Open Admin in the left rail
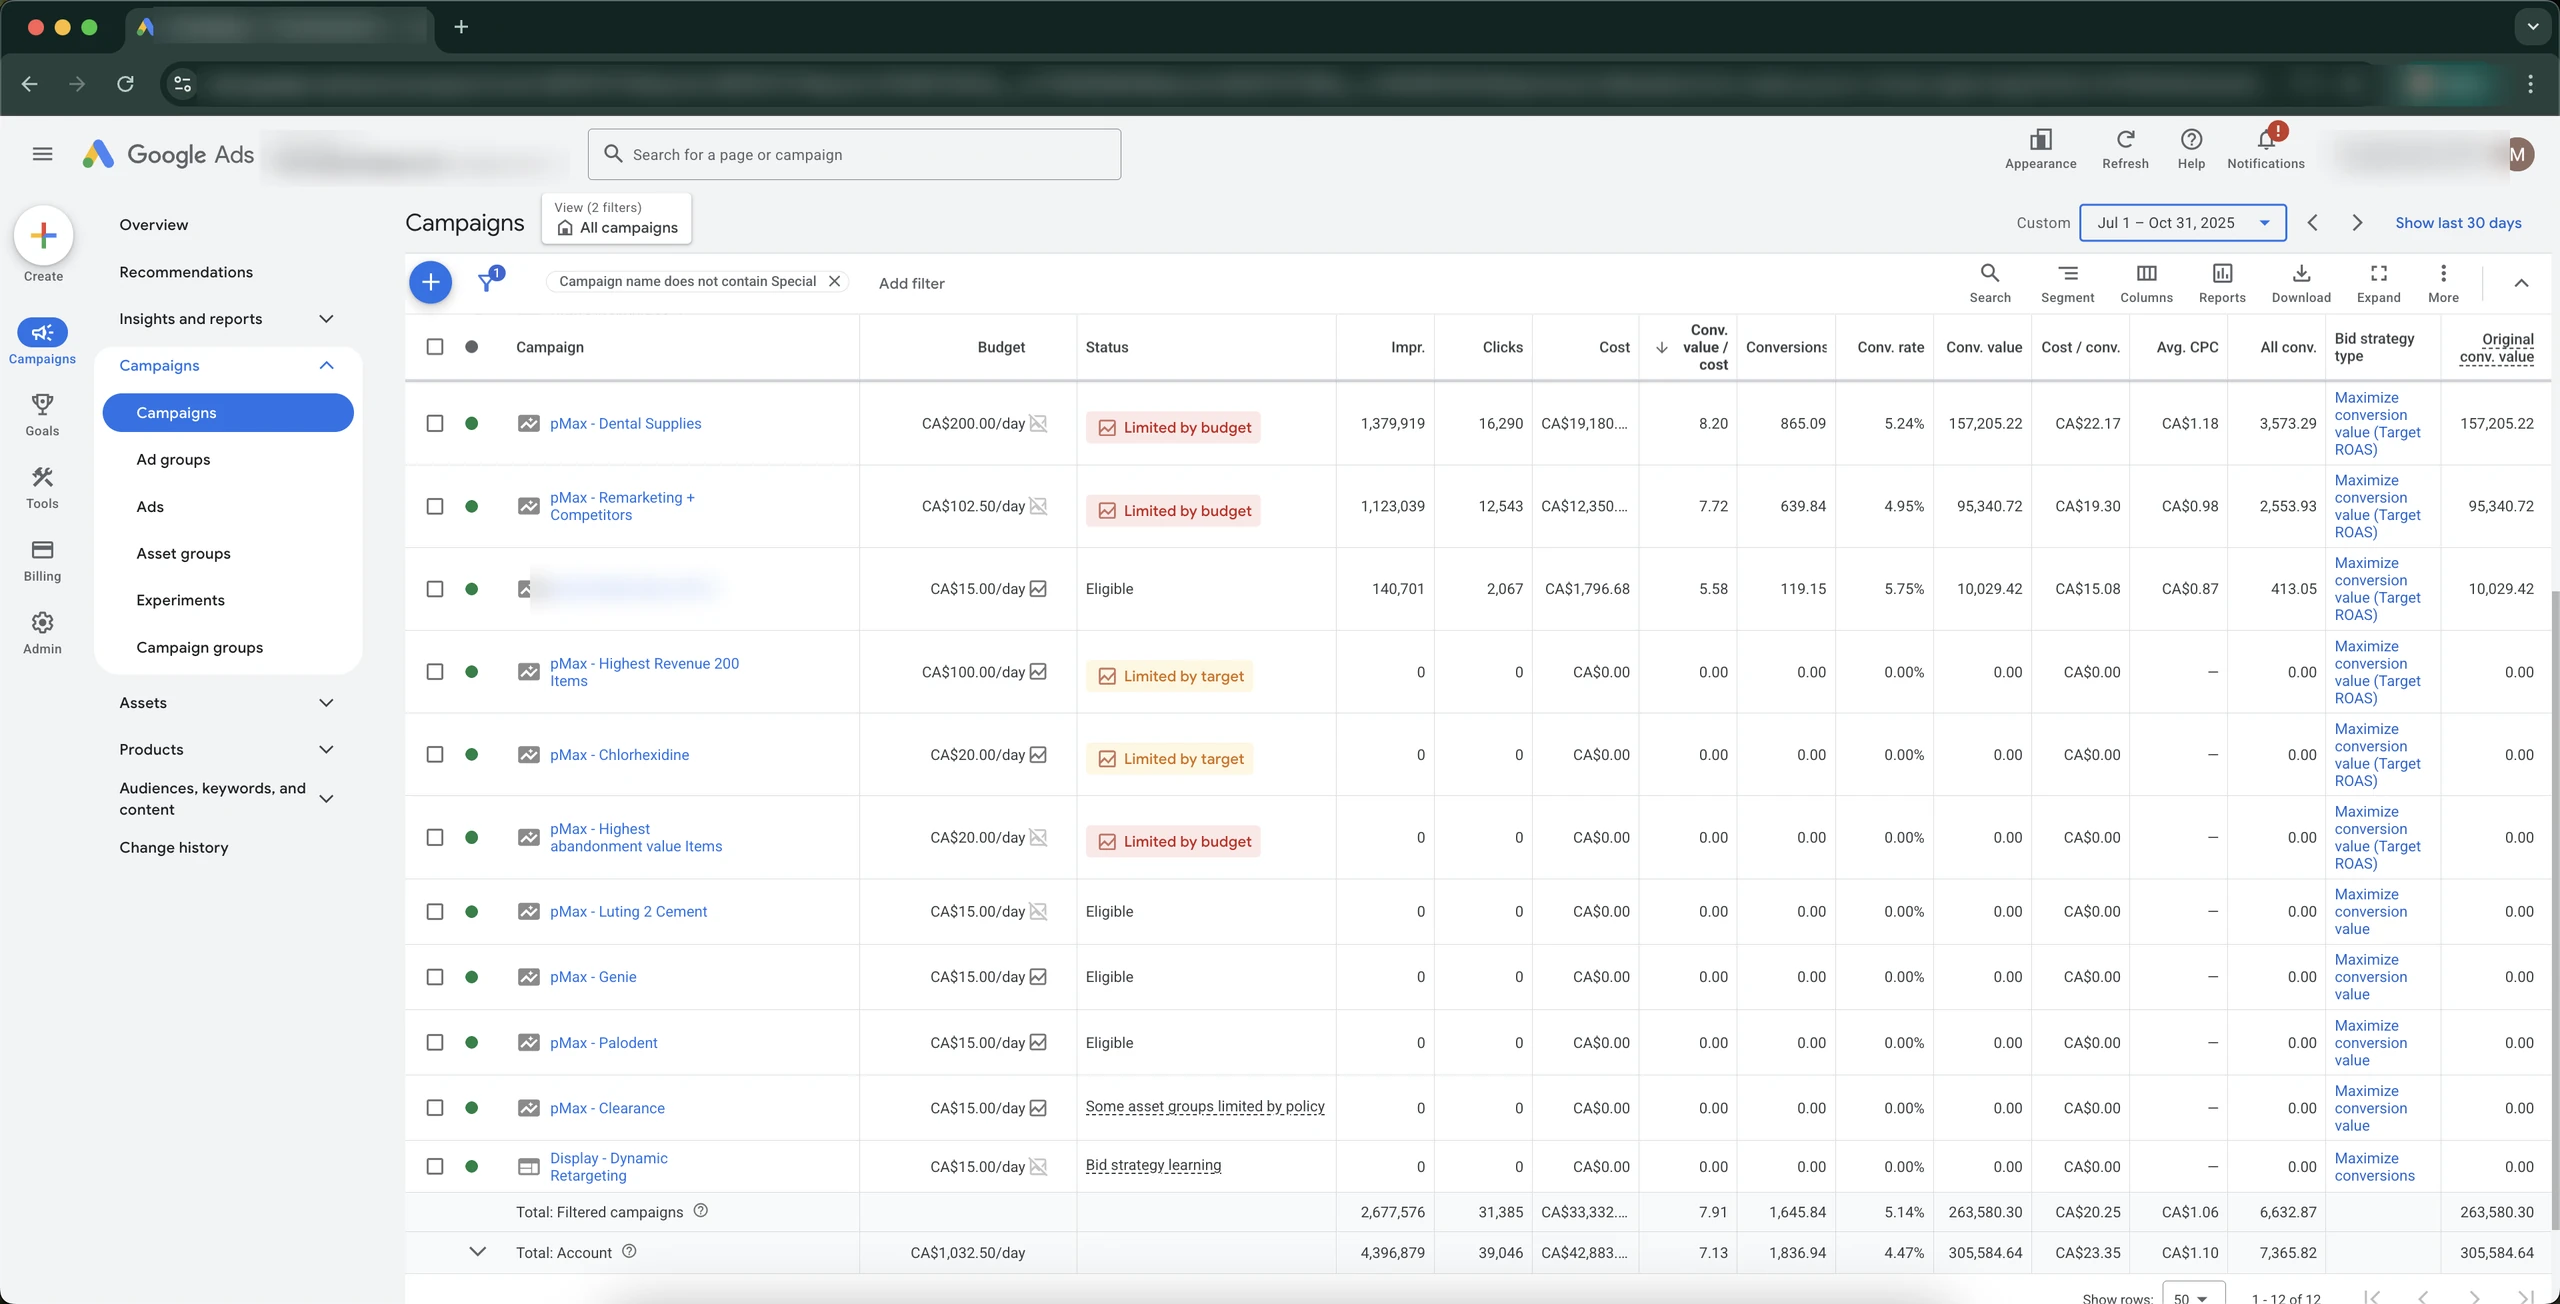Image resolution: width=2560 pixels, height=1304 pixels. (42, 633)
